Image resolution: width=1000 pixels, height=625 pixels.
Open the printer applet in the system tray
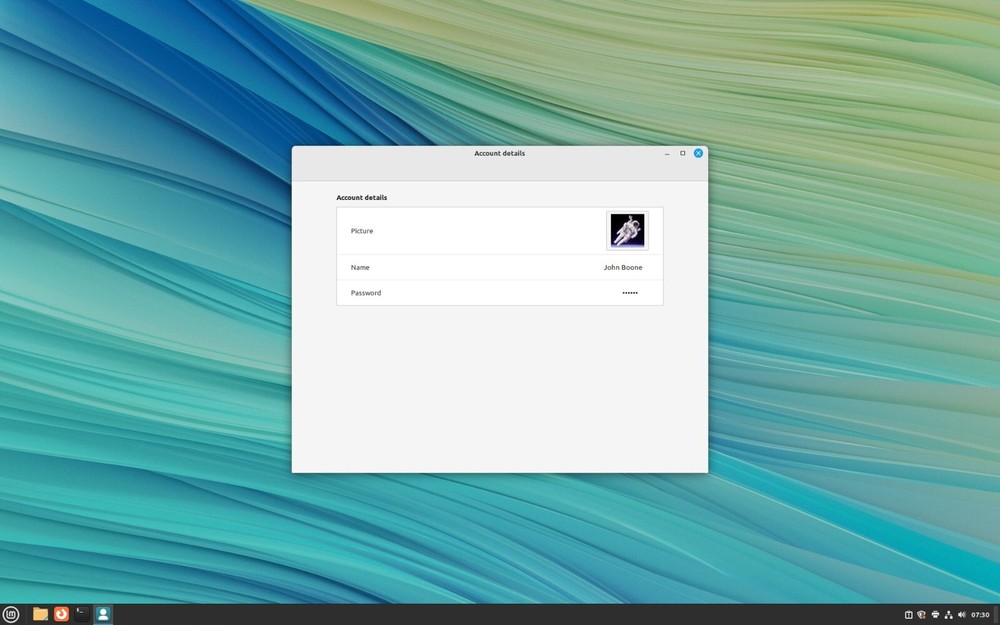935,615
